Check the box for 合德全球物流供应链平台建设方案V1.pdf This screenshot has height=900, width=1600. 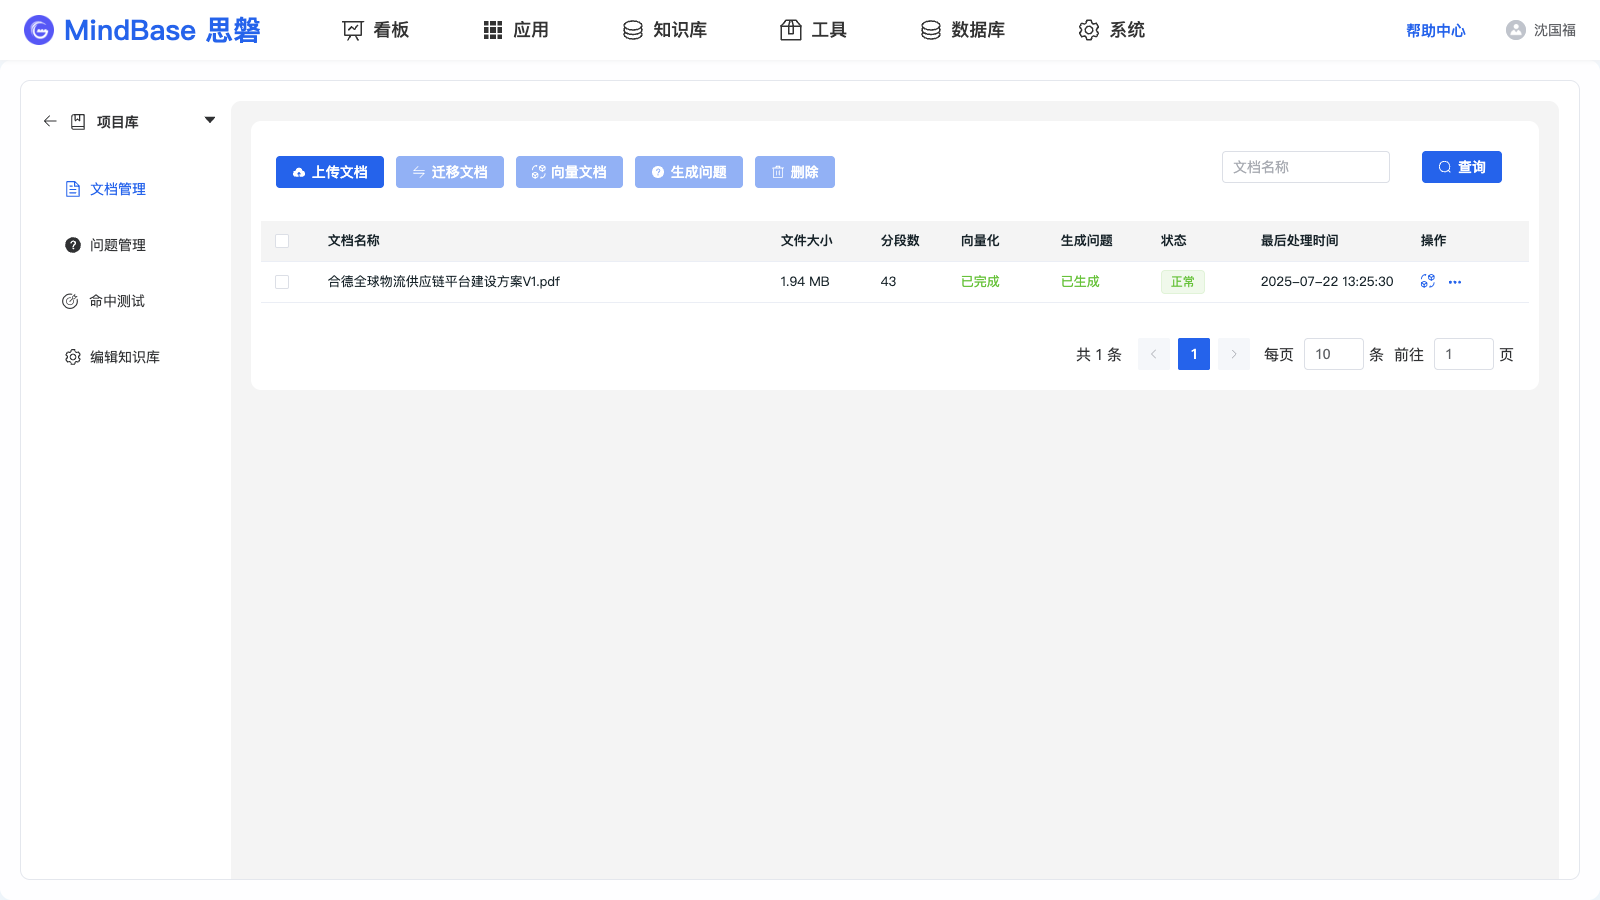click(x=282, y=282)
